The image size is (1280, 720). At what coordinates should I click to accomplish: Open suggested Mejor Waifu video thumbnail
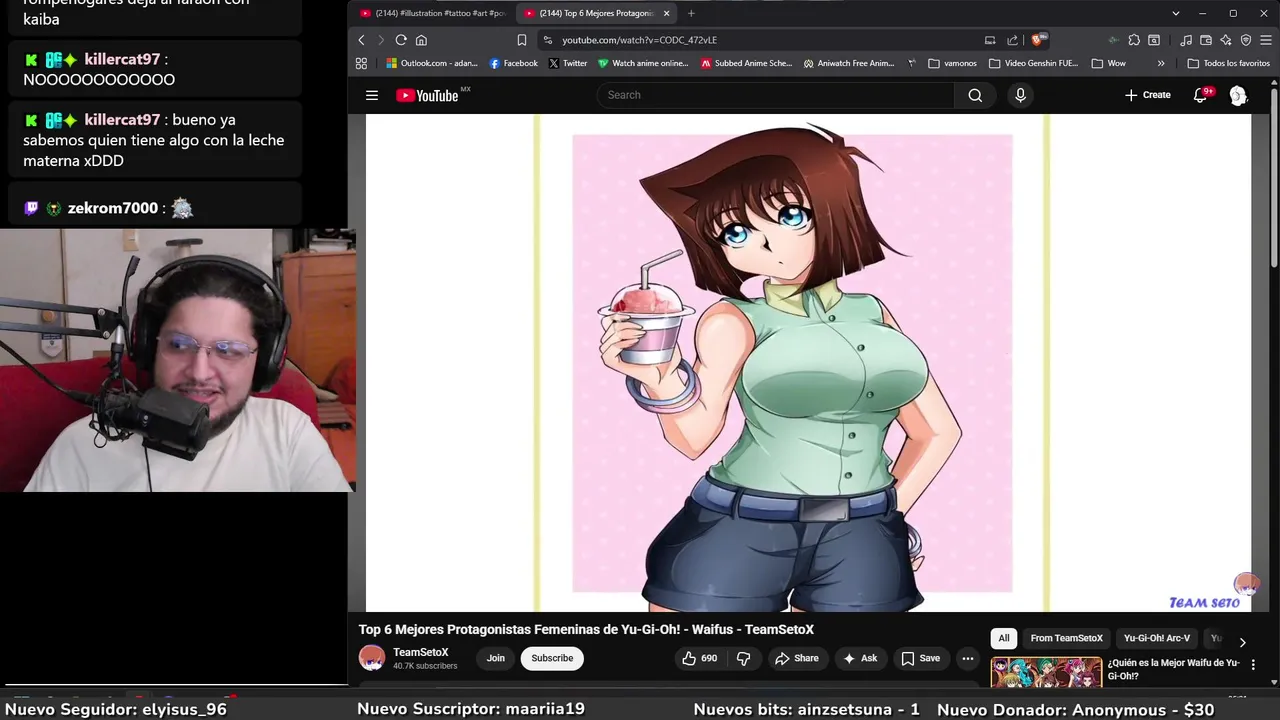(x=1046, y=673)
